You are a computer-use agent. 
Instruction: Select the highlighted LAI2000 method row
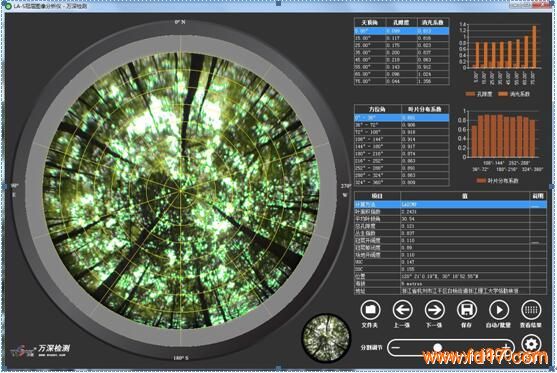pyautogui.click(x=450, y=204)
